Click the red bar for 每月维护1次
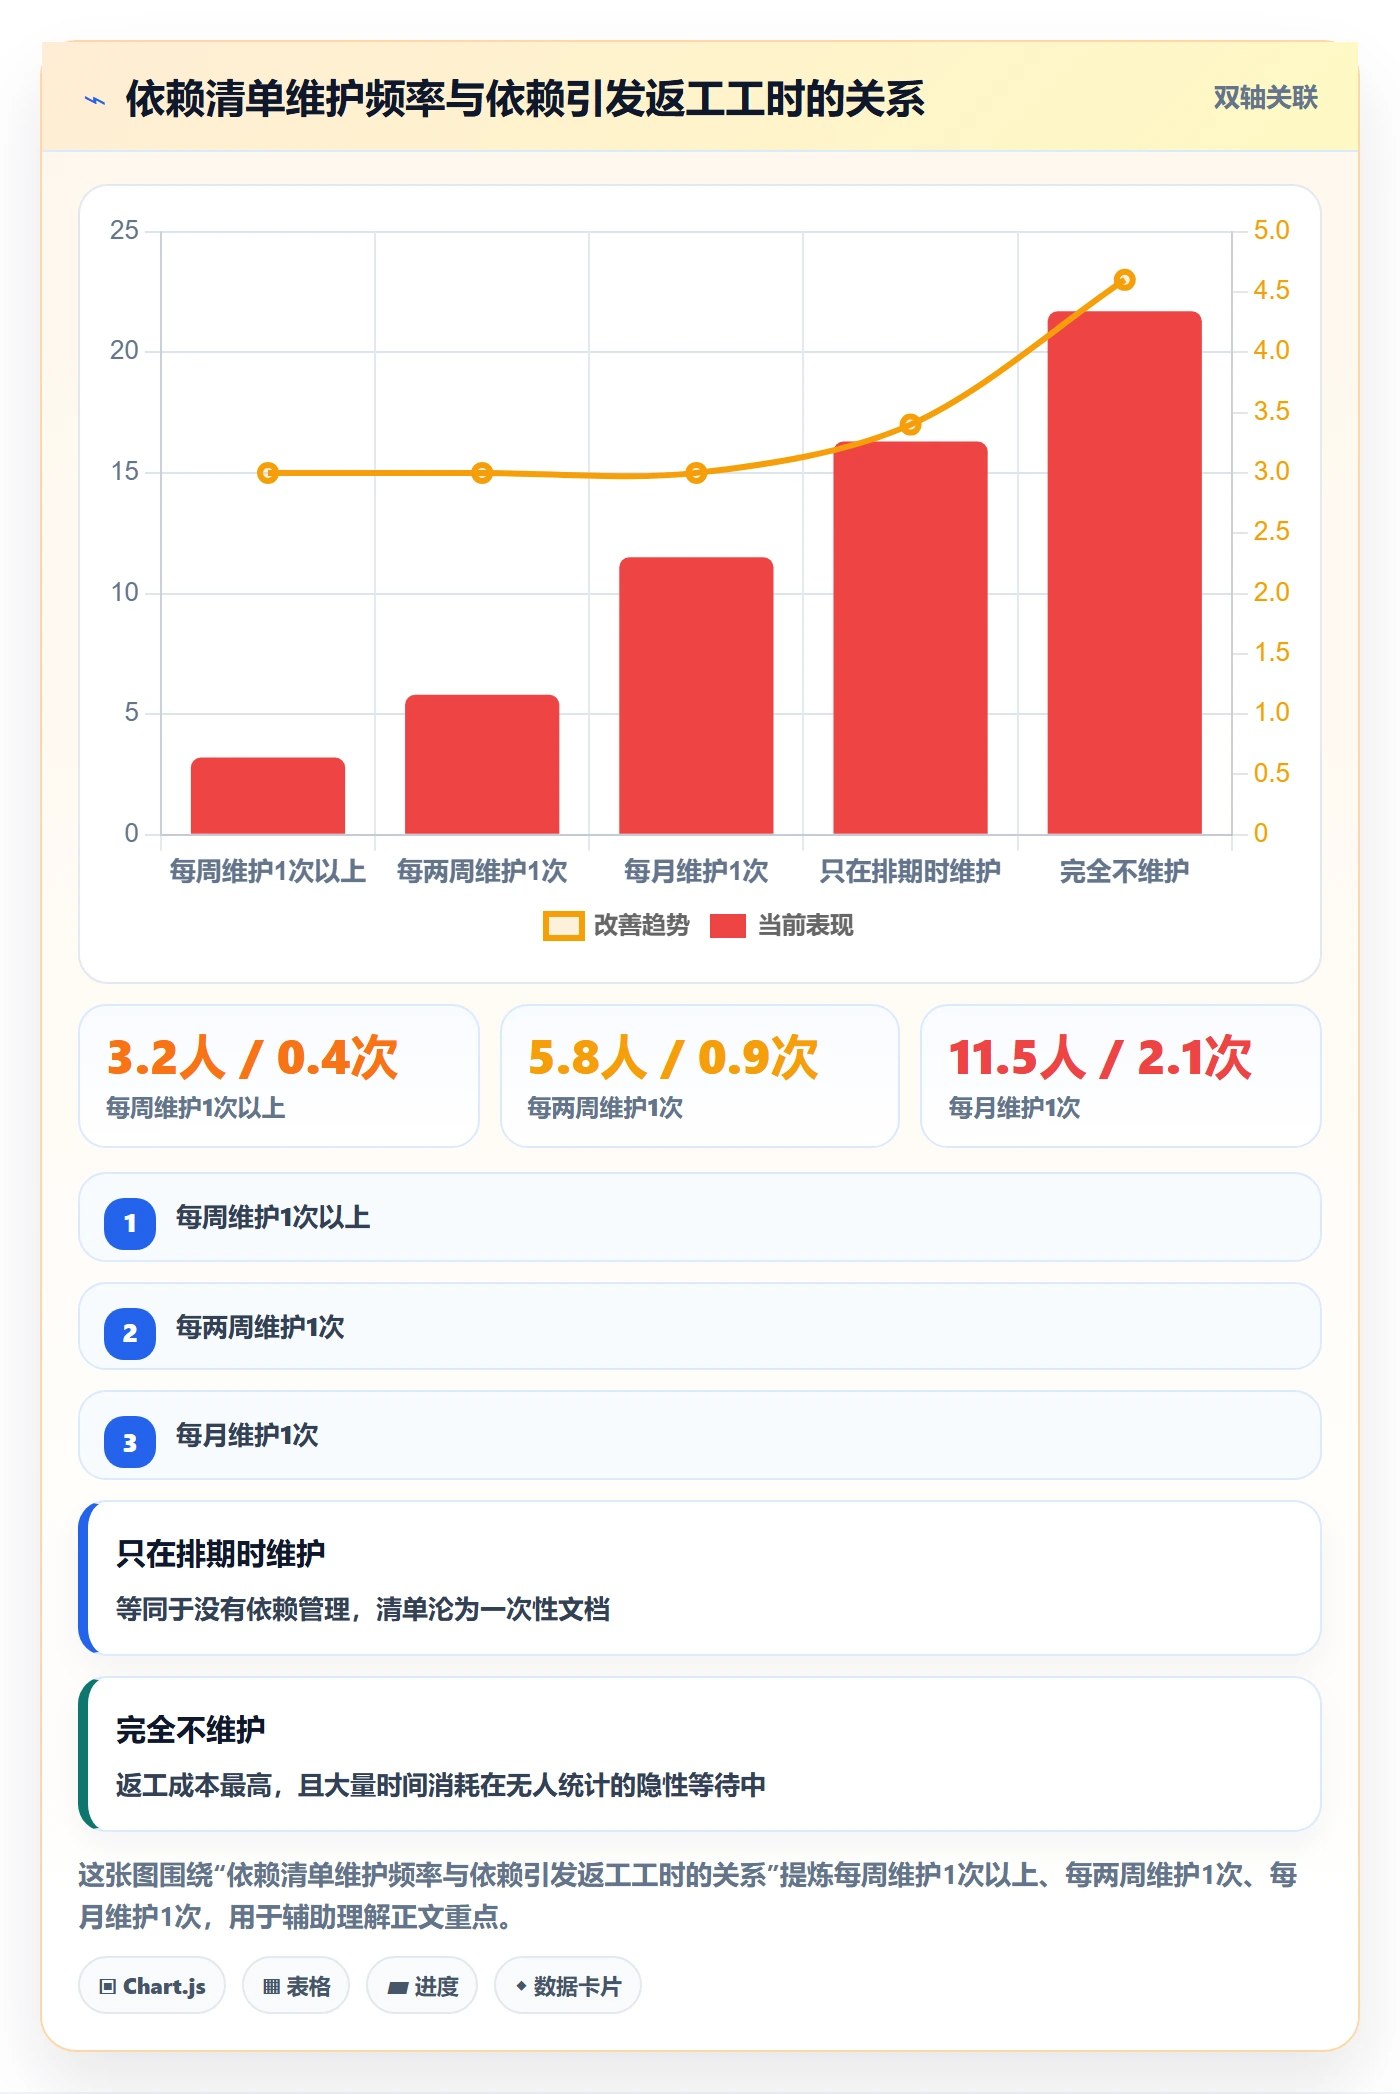The width and height of the screenshot is (1400, 2094). point(696,695)
